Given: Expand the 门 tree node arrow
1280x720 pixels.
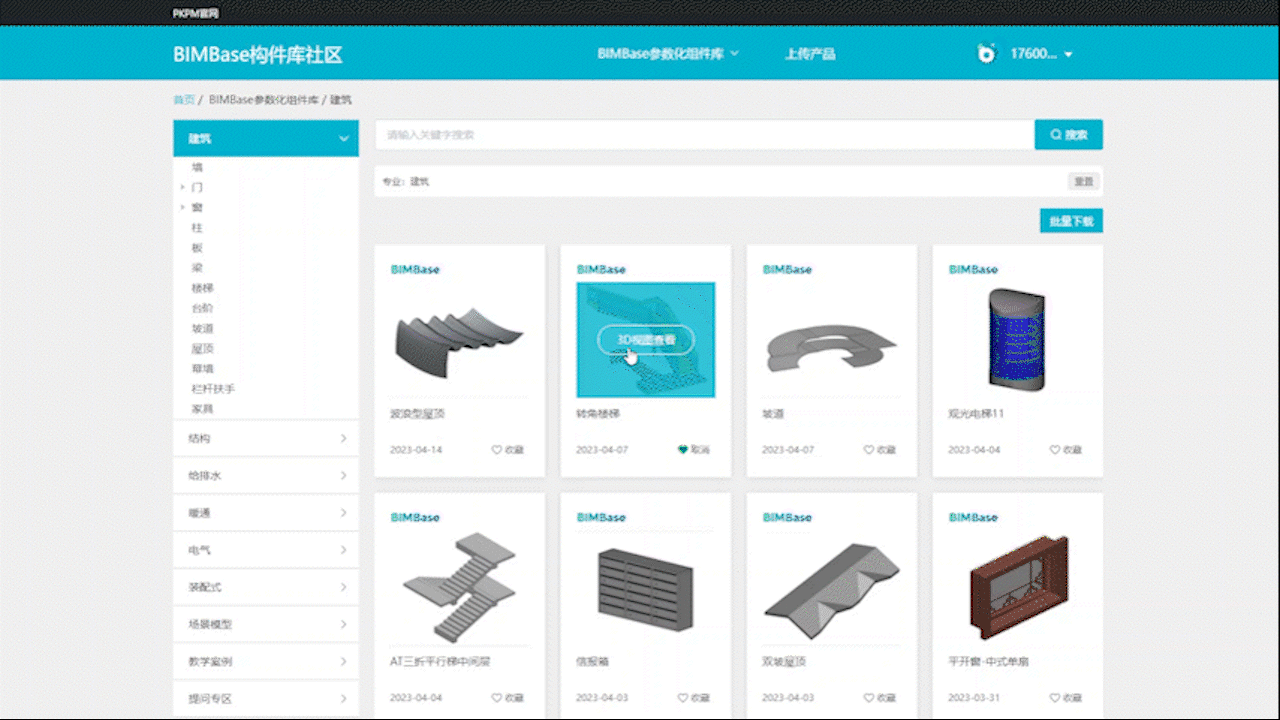Looking at the screenshot, I should pyautogui.click(x=182, y=187).
